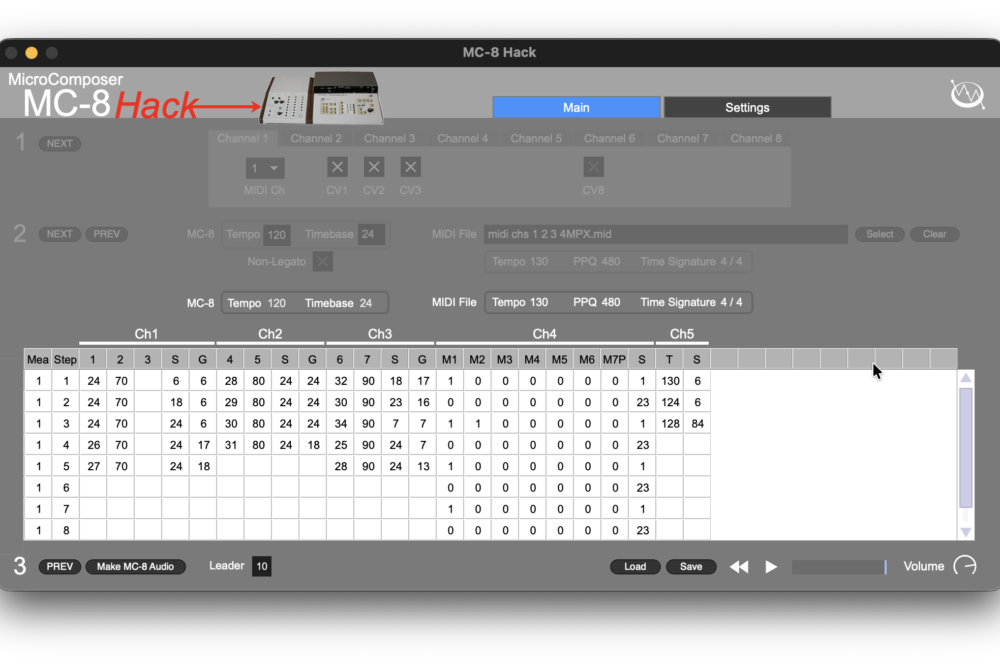Click Make MC-8 Audio button
The width and height of the screenshot is (1000, 666).
[135, 566]
